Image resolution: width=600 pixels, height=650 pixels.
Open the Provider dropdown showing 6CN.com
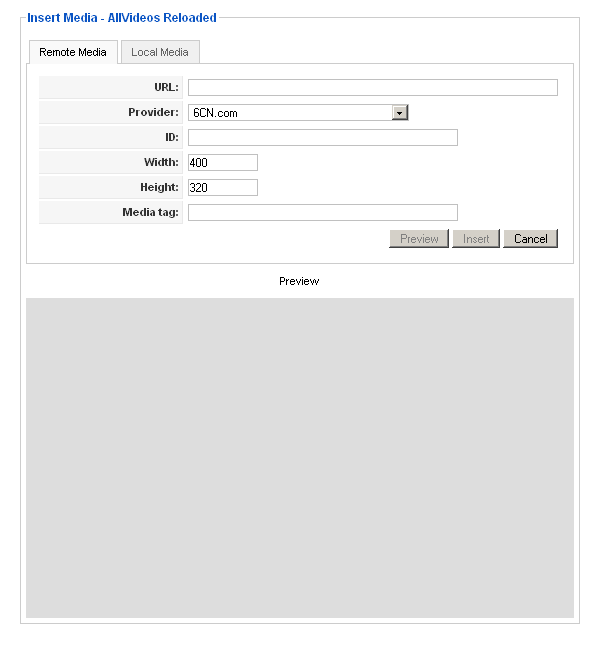(298, 113)
